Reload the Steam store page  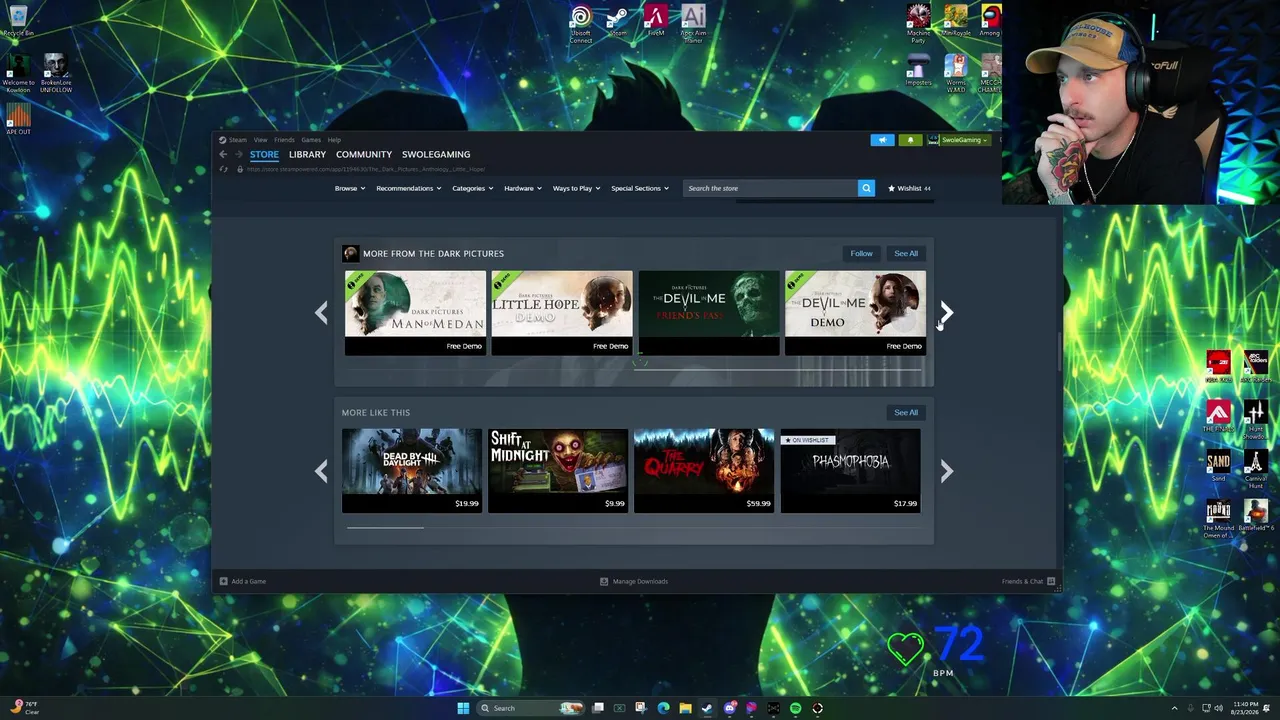tap(223, 169)
